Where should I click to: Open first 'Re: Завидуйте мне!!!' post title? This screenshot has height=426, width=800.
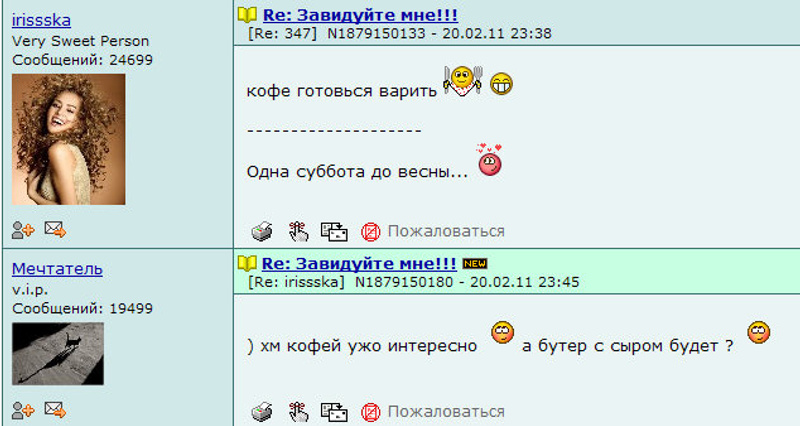click(360, 15)
